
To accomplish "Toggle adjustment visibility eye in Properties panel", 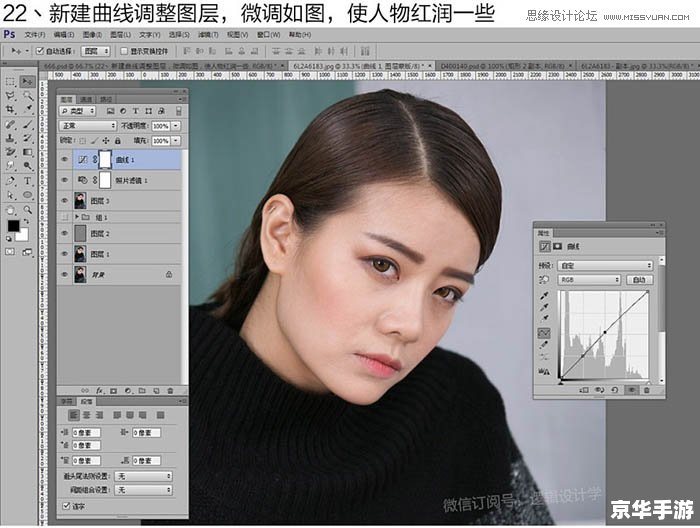I will [632, 390].
